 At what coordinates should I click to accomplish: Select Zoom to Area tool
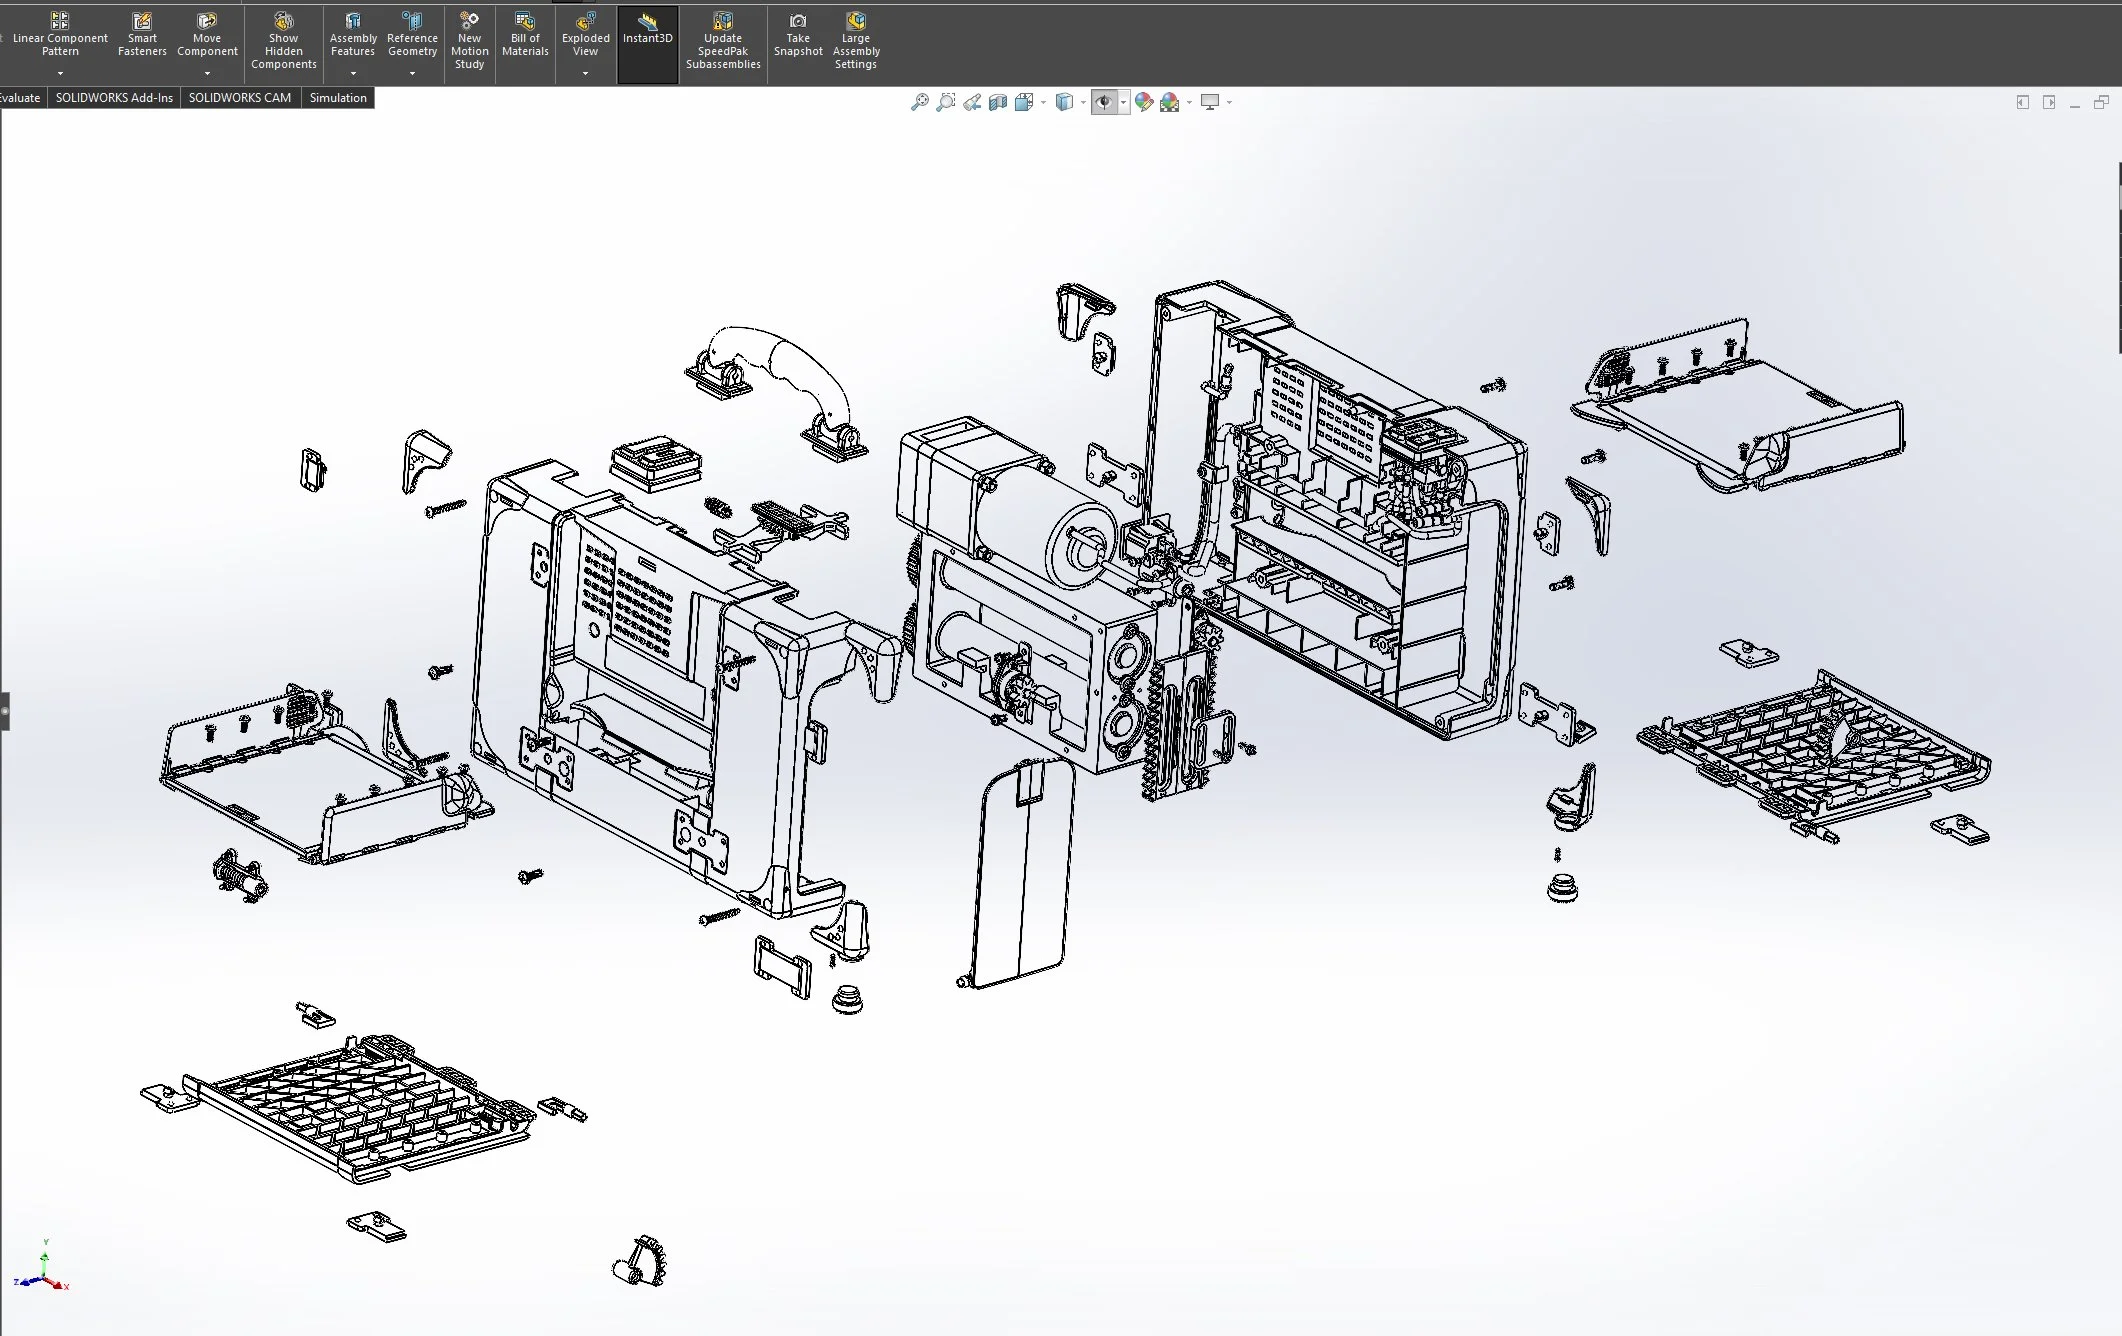tap(945, 102)
